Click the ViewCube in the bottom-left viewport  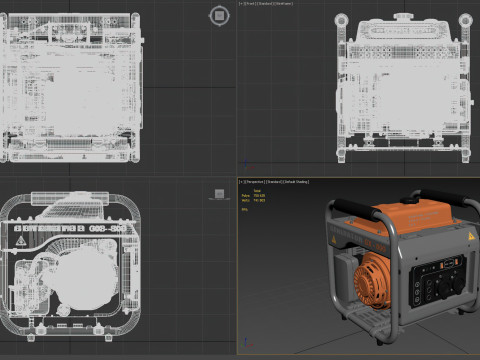(x=219, y=194)
